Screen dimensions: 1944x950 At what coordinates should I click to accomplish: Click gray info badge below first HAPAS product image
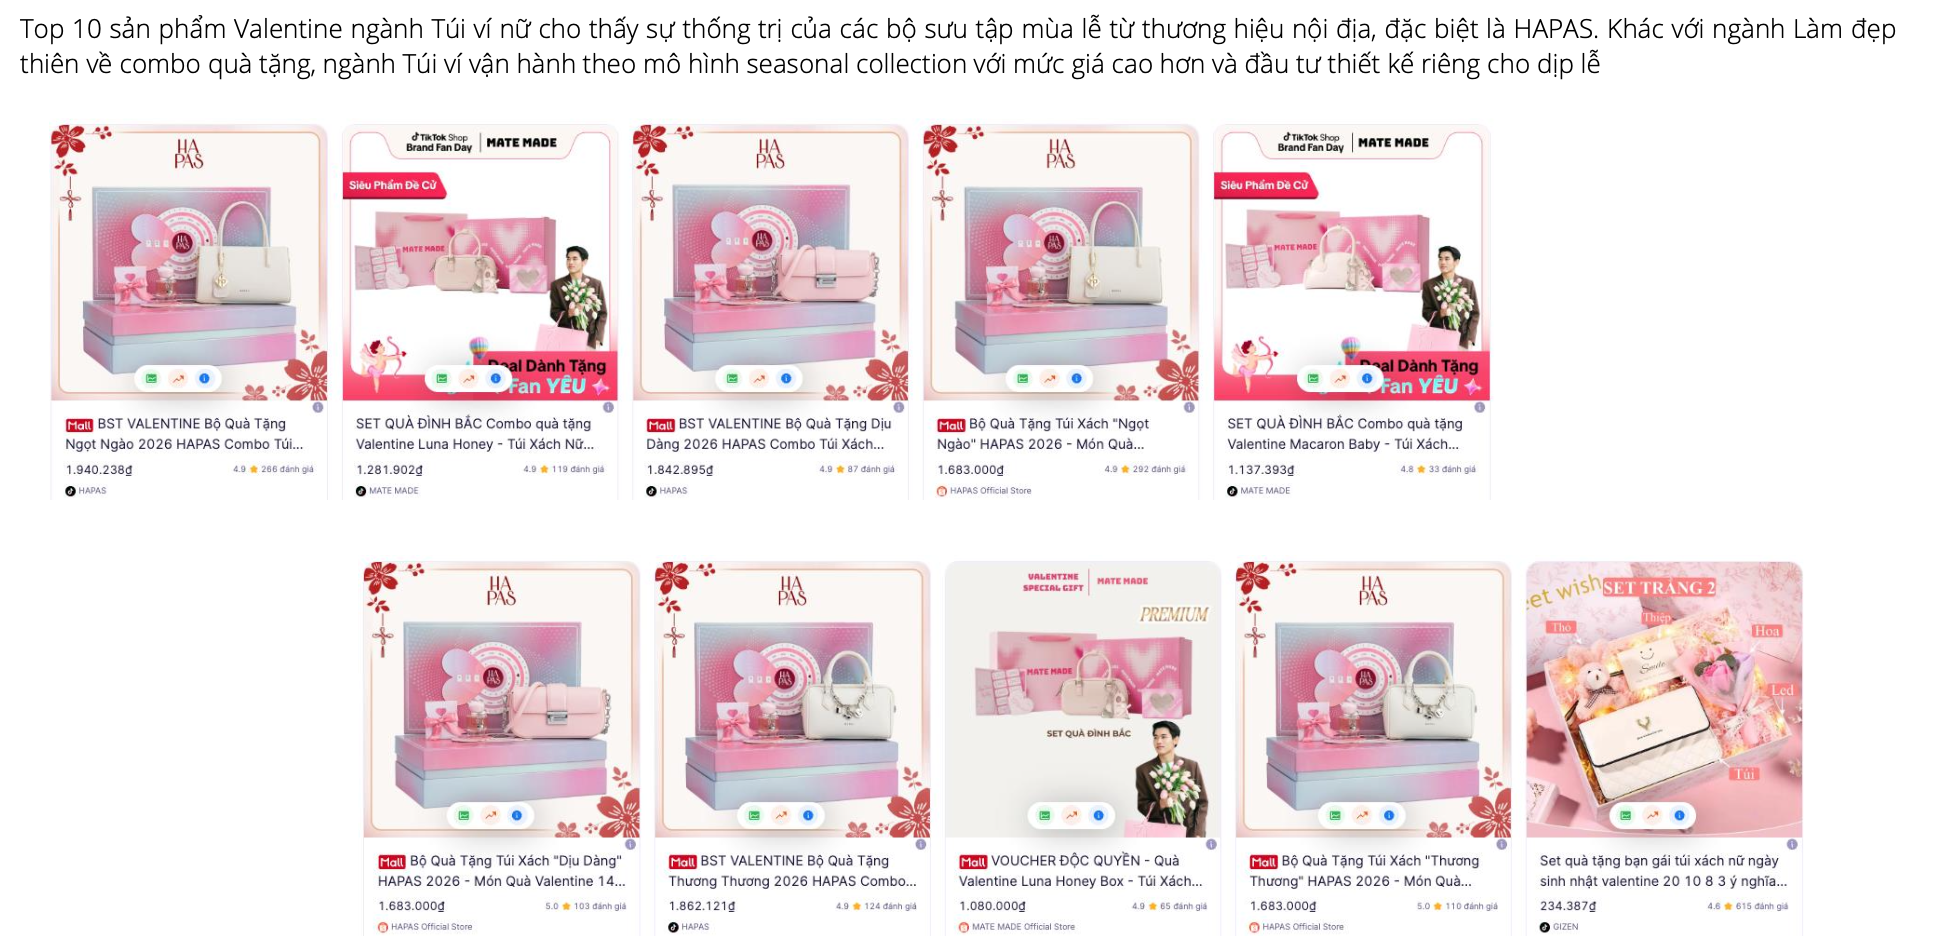(318, 408)
